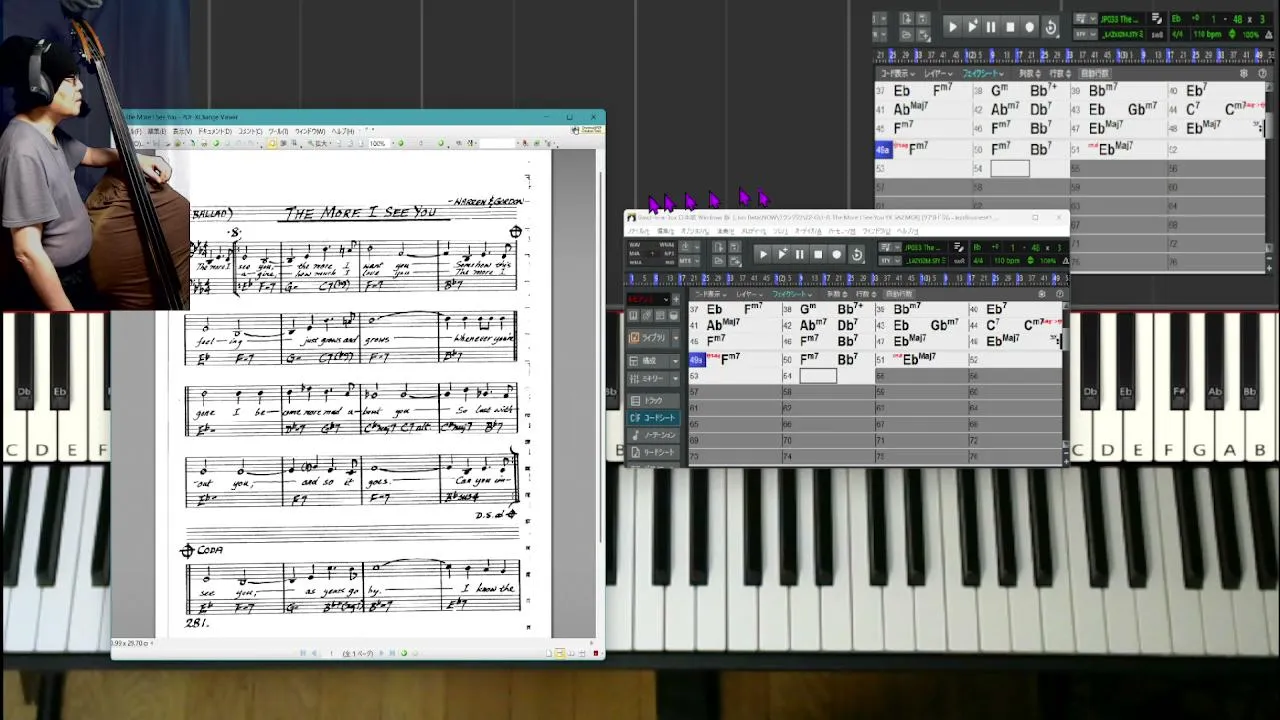This screenshot has width=1280, height=720.
Task: Open the ドキュメント(D) menu in PDF-XChange Viewer
Action: tap(214, 131)
